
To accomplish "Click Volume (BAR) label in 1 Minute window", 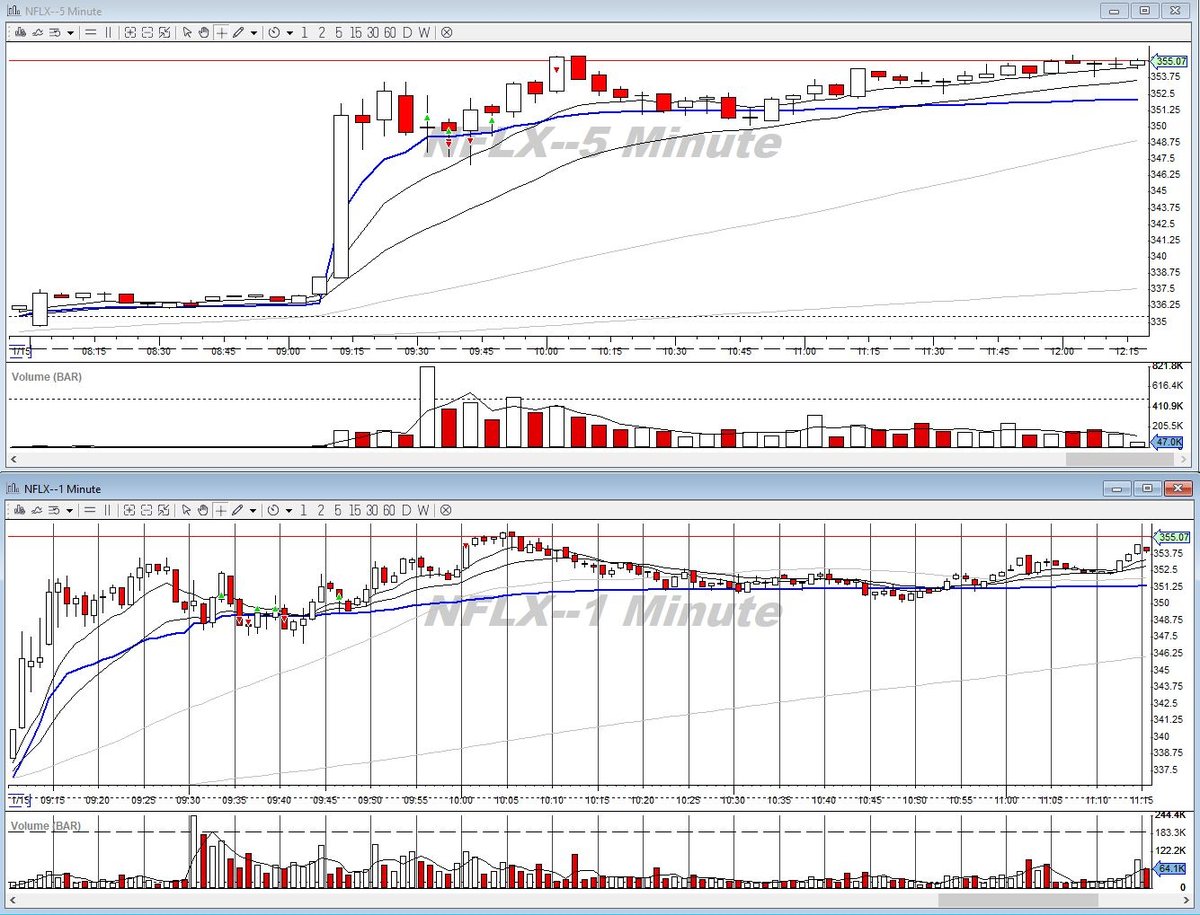I will coord(46,826).
